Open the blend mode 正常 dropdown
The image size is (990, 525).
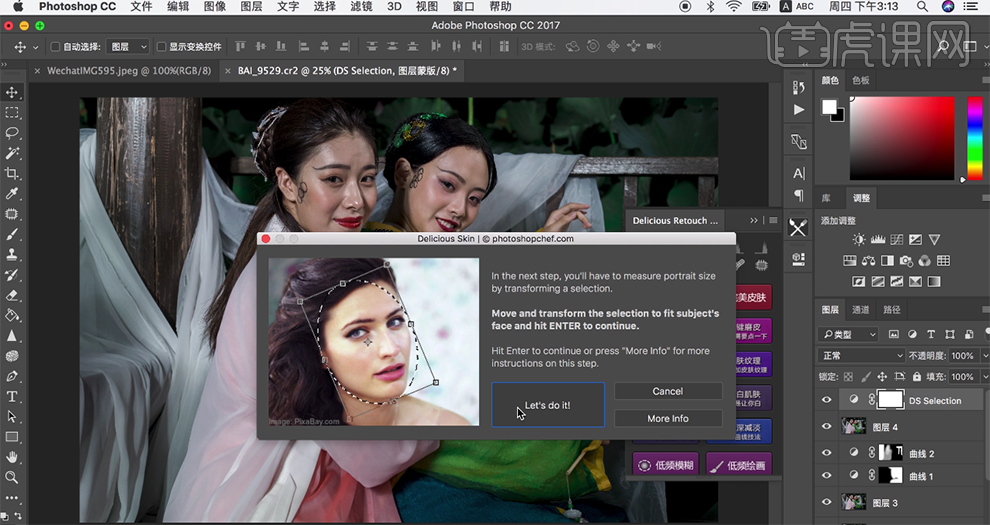click(x=862, y=356)
